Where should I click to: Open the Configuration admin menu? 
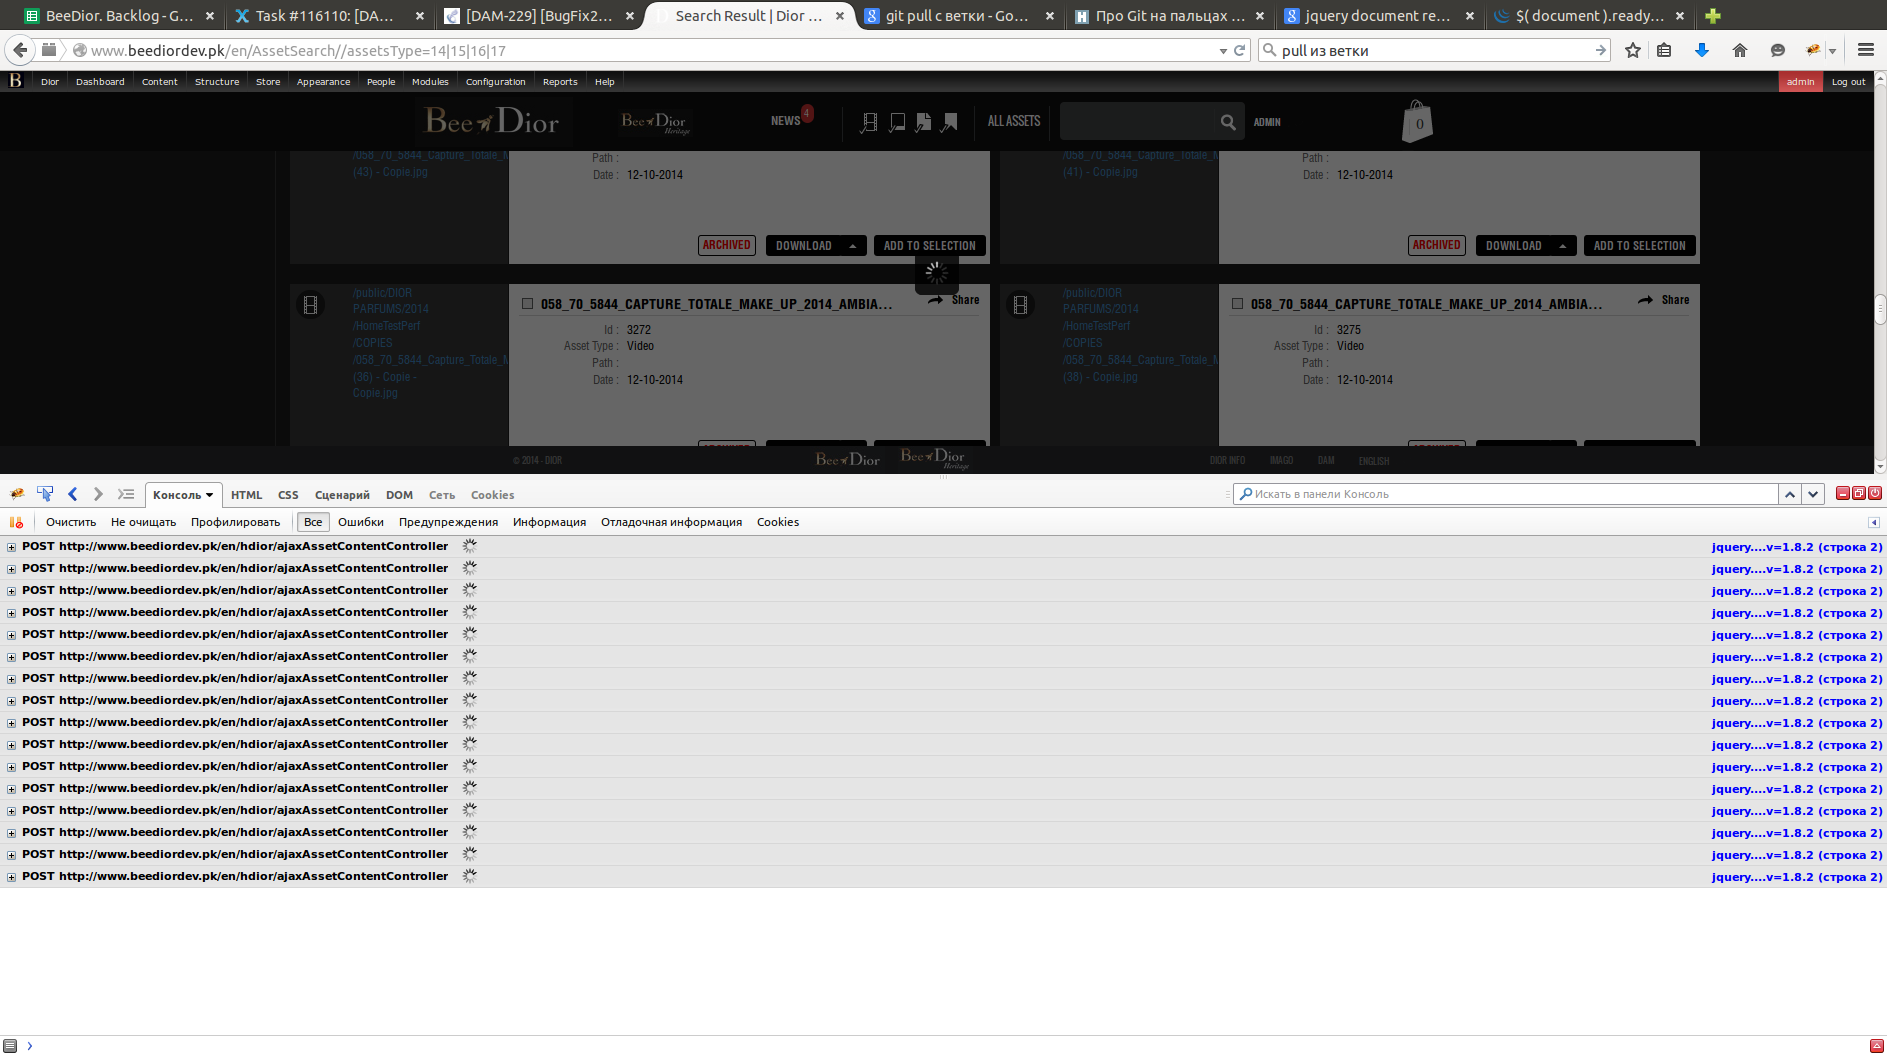click(x=495, y=82)
